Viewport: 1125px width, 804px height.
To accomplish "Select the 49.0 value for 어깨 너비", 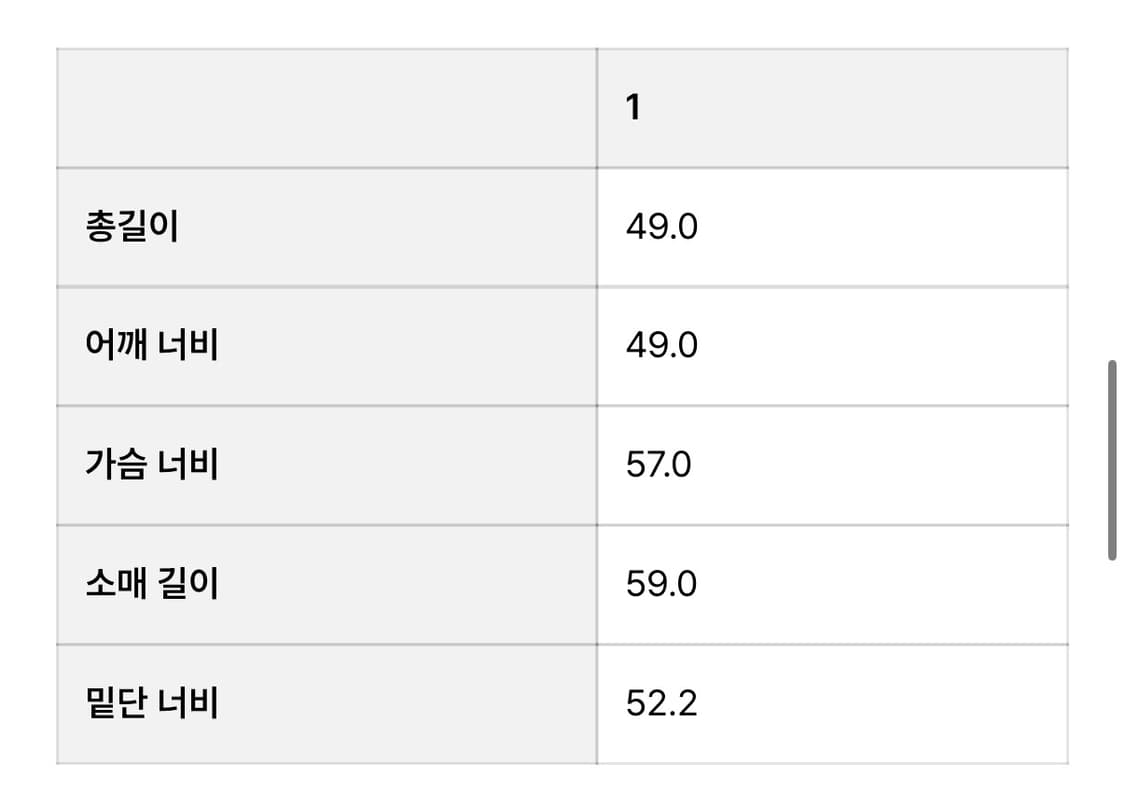I will 661,346.
